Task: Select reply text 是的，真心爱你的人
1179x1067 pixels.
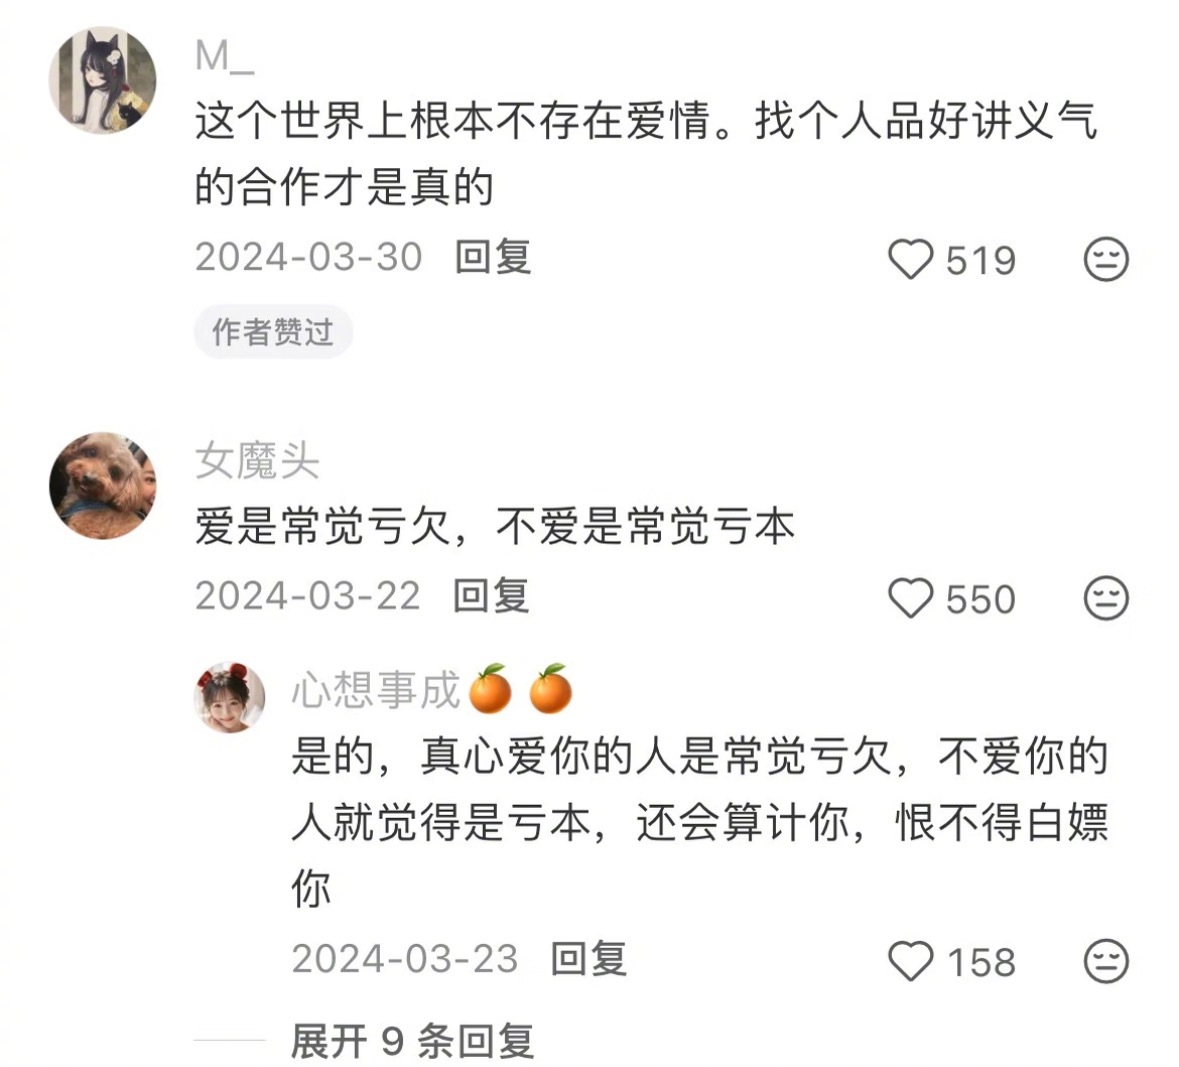Action: 484,756
